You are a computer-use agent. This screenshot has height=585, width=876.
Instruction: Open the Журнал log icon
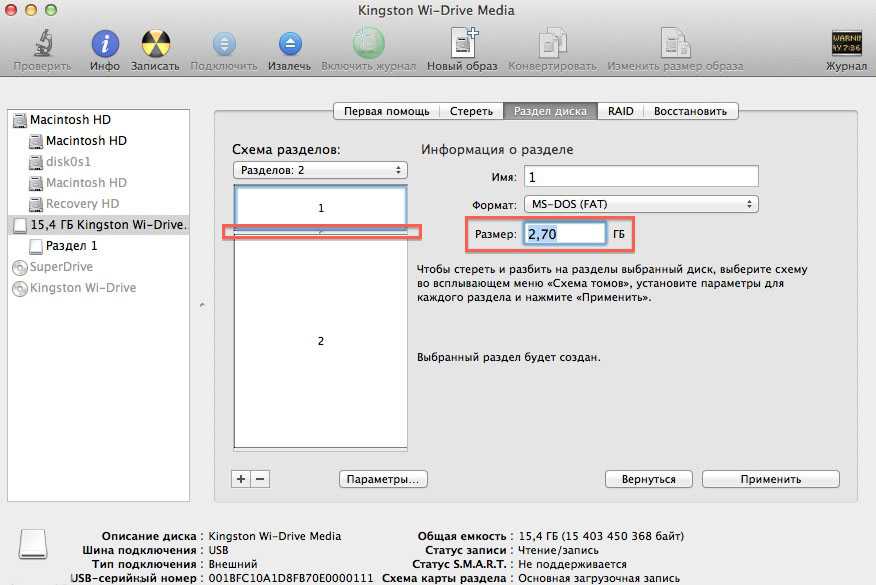click(x=846, y=42)
